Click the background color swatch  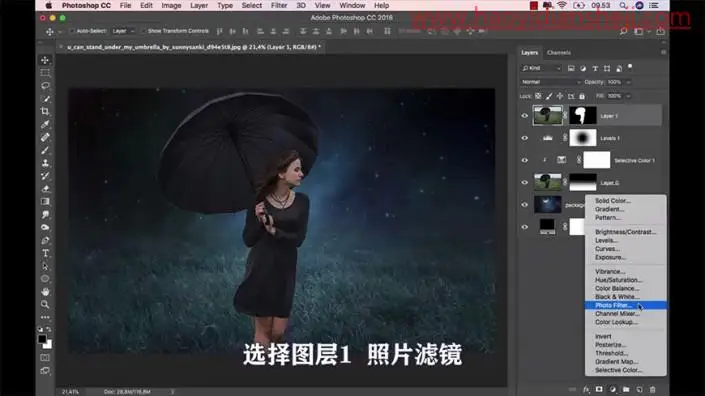click(x=48, y=345)
